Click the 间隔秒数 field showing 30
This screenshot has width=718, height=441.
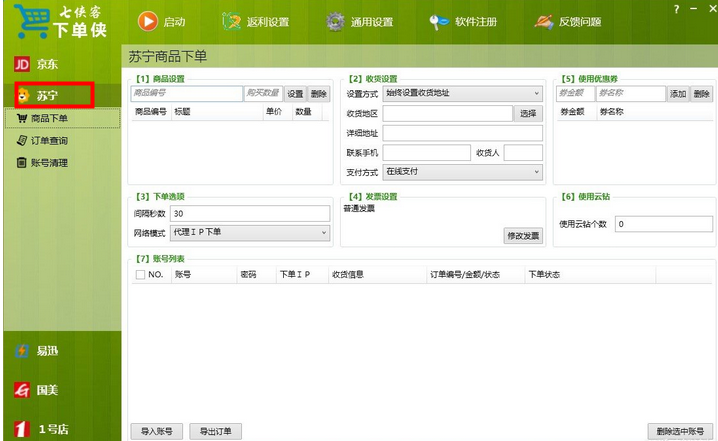click(x=250, y=213)
